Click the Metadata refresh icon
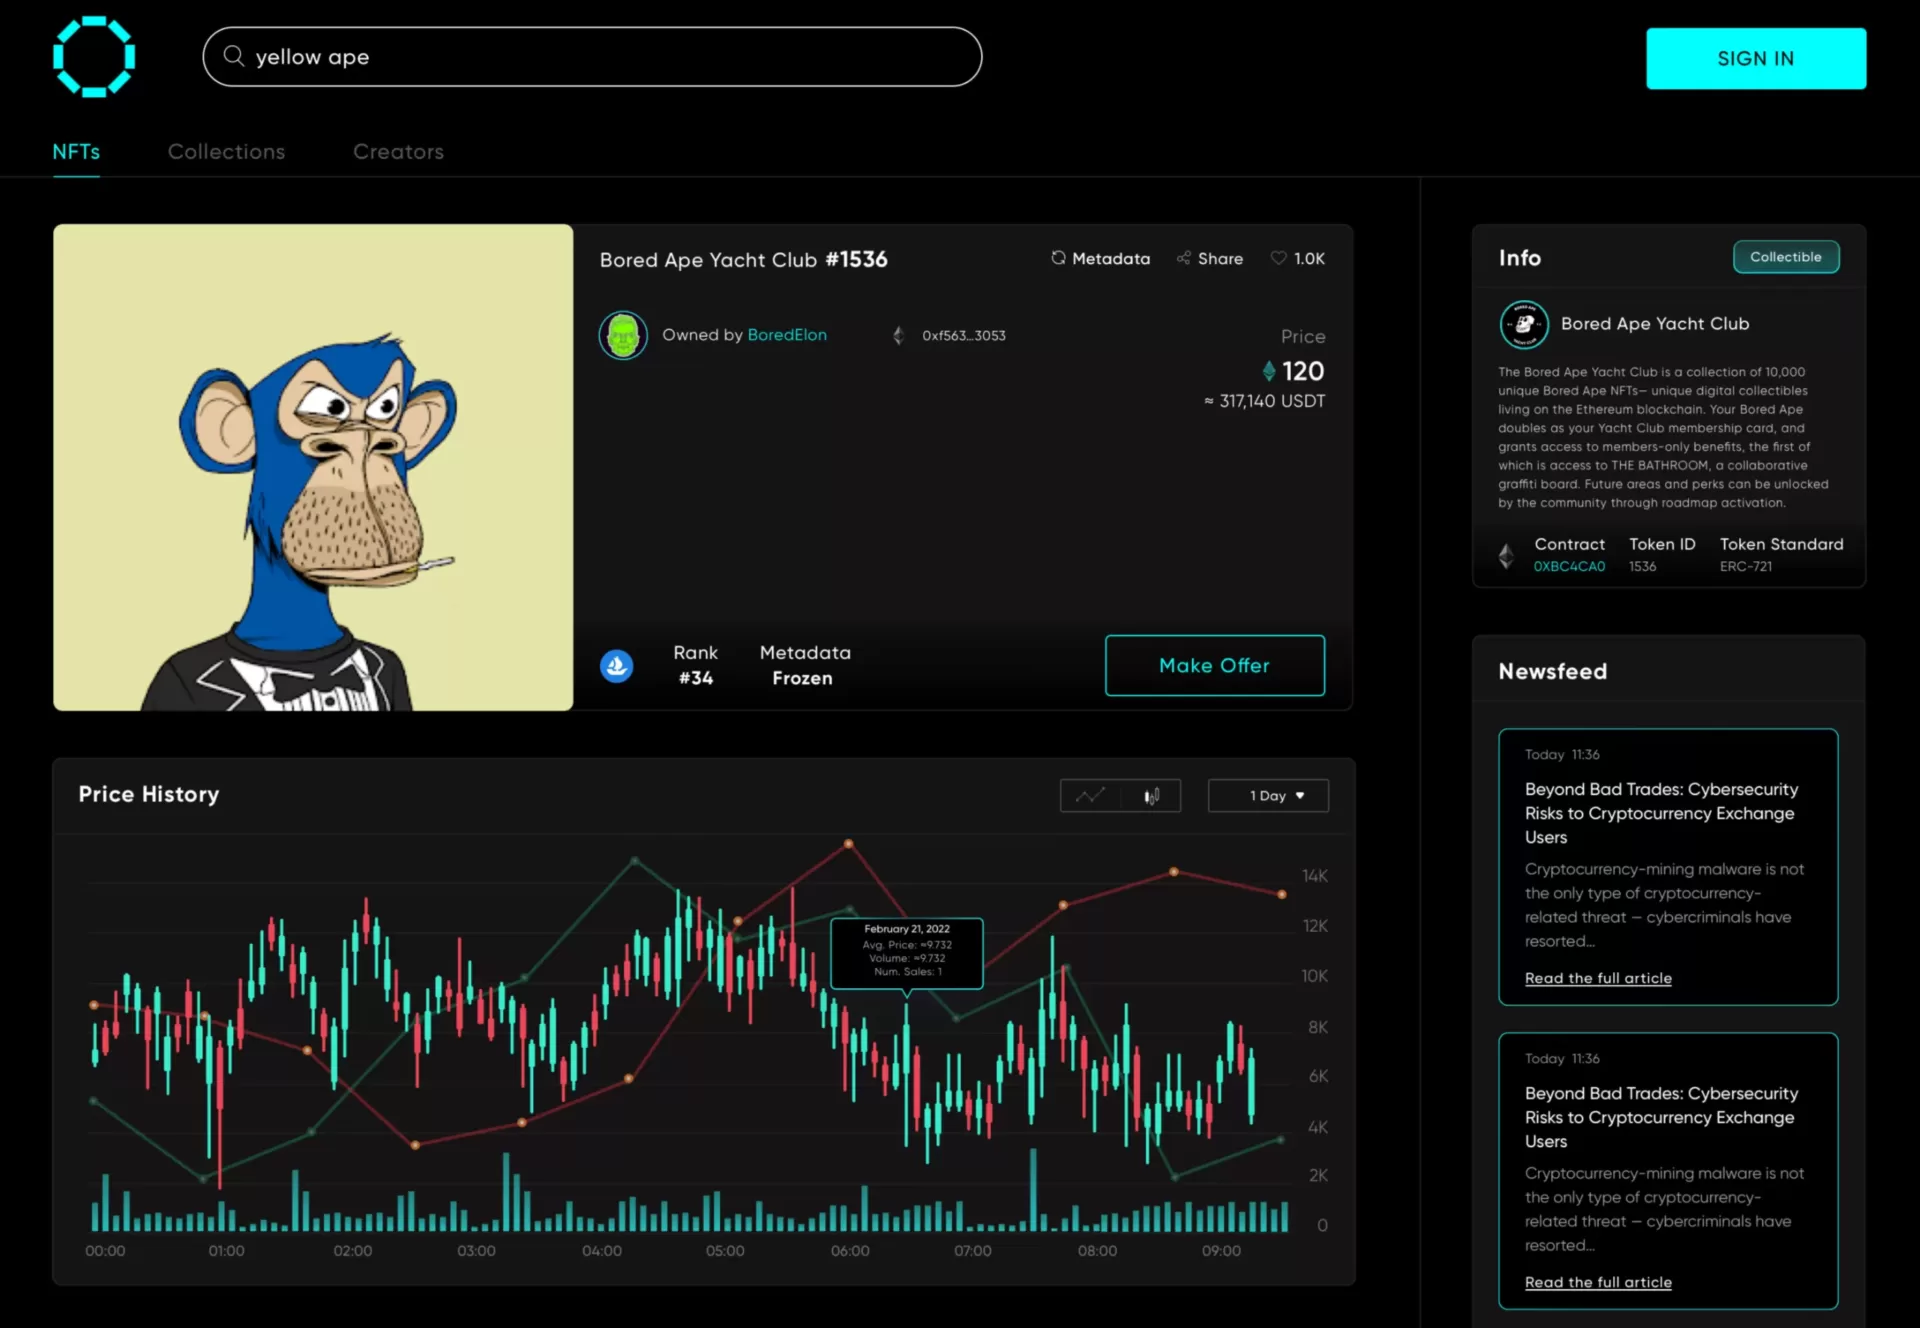The width and height of the screenshot is (1920, 1328). pyautogui.click(x=1058, y=258)
